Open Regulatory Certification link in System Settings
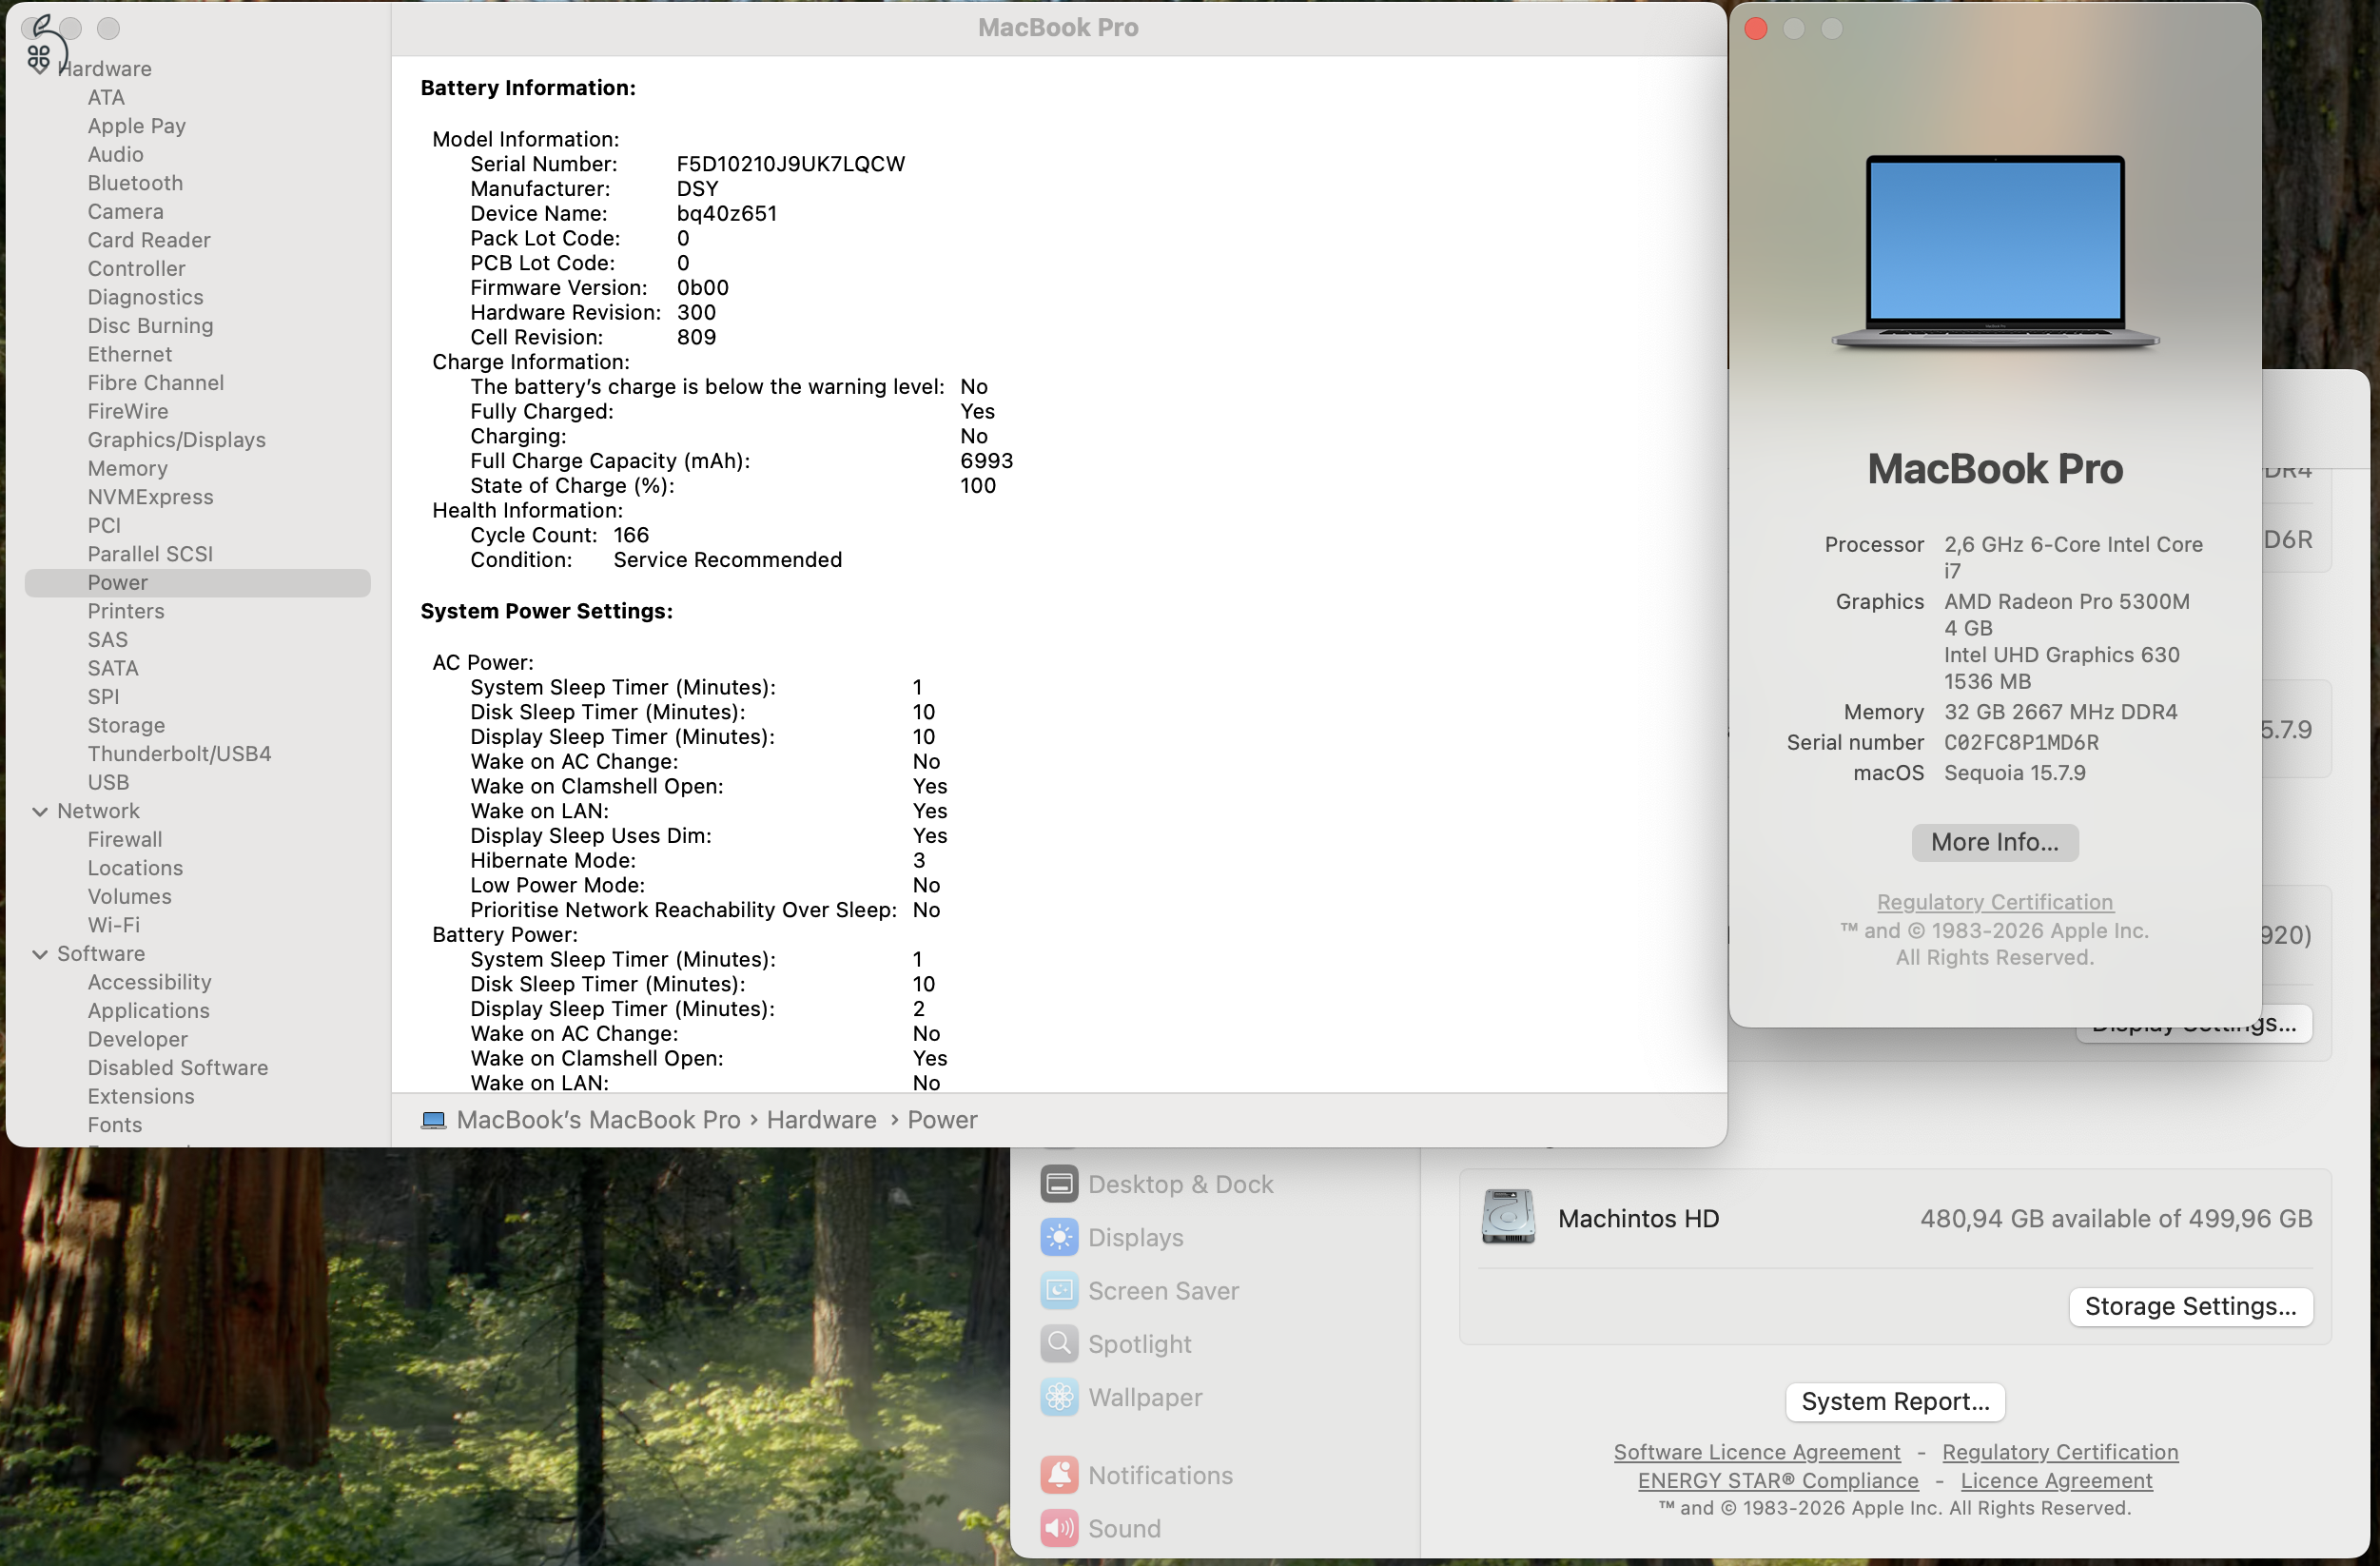The width and height of the screenshot is (2380, 1566). (2060, 1452)
